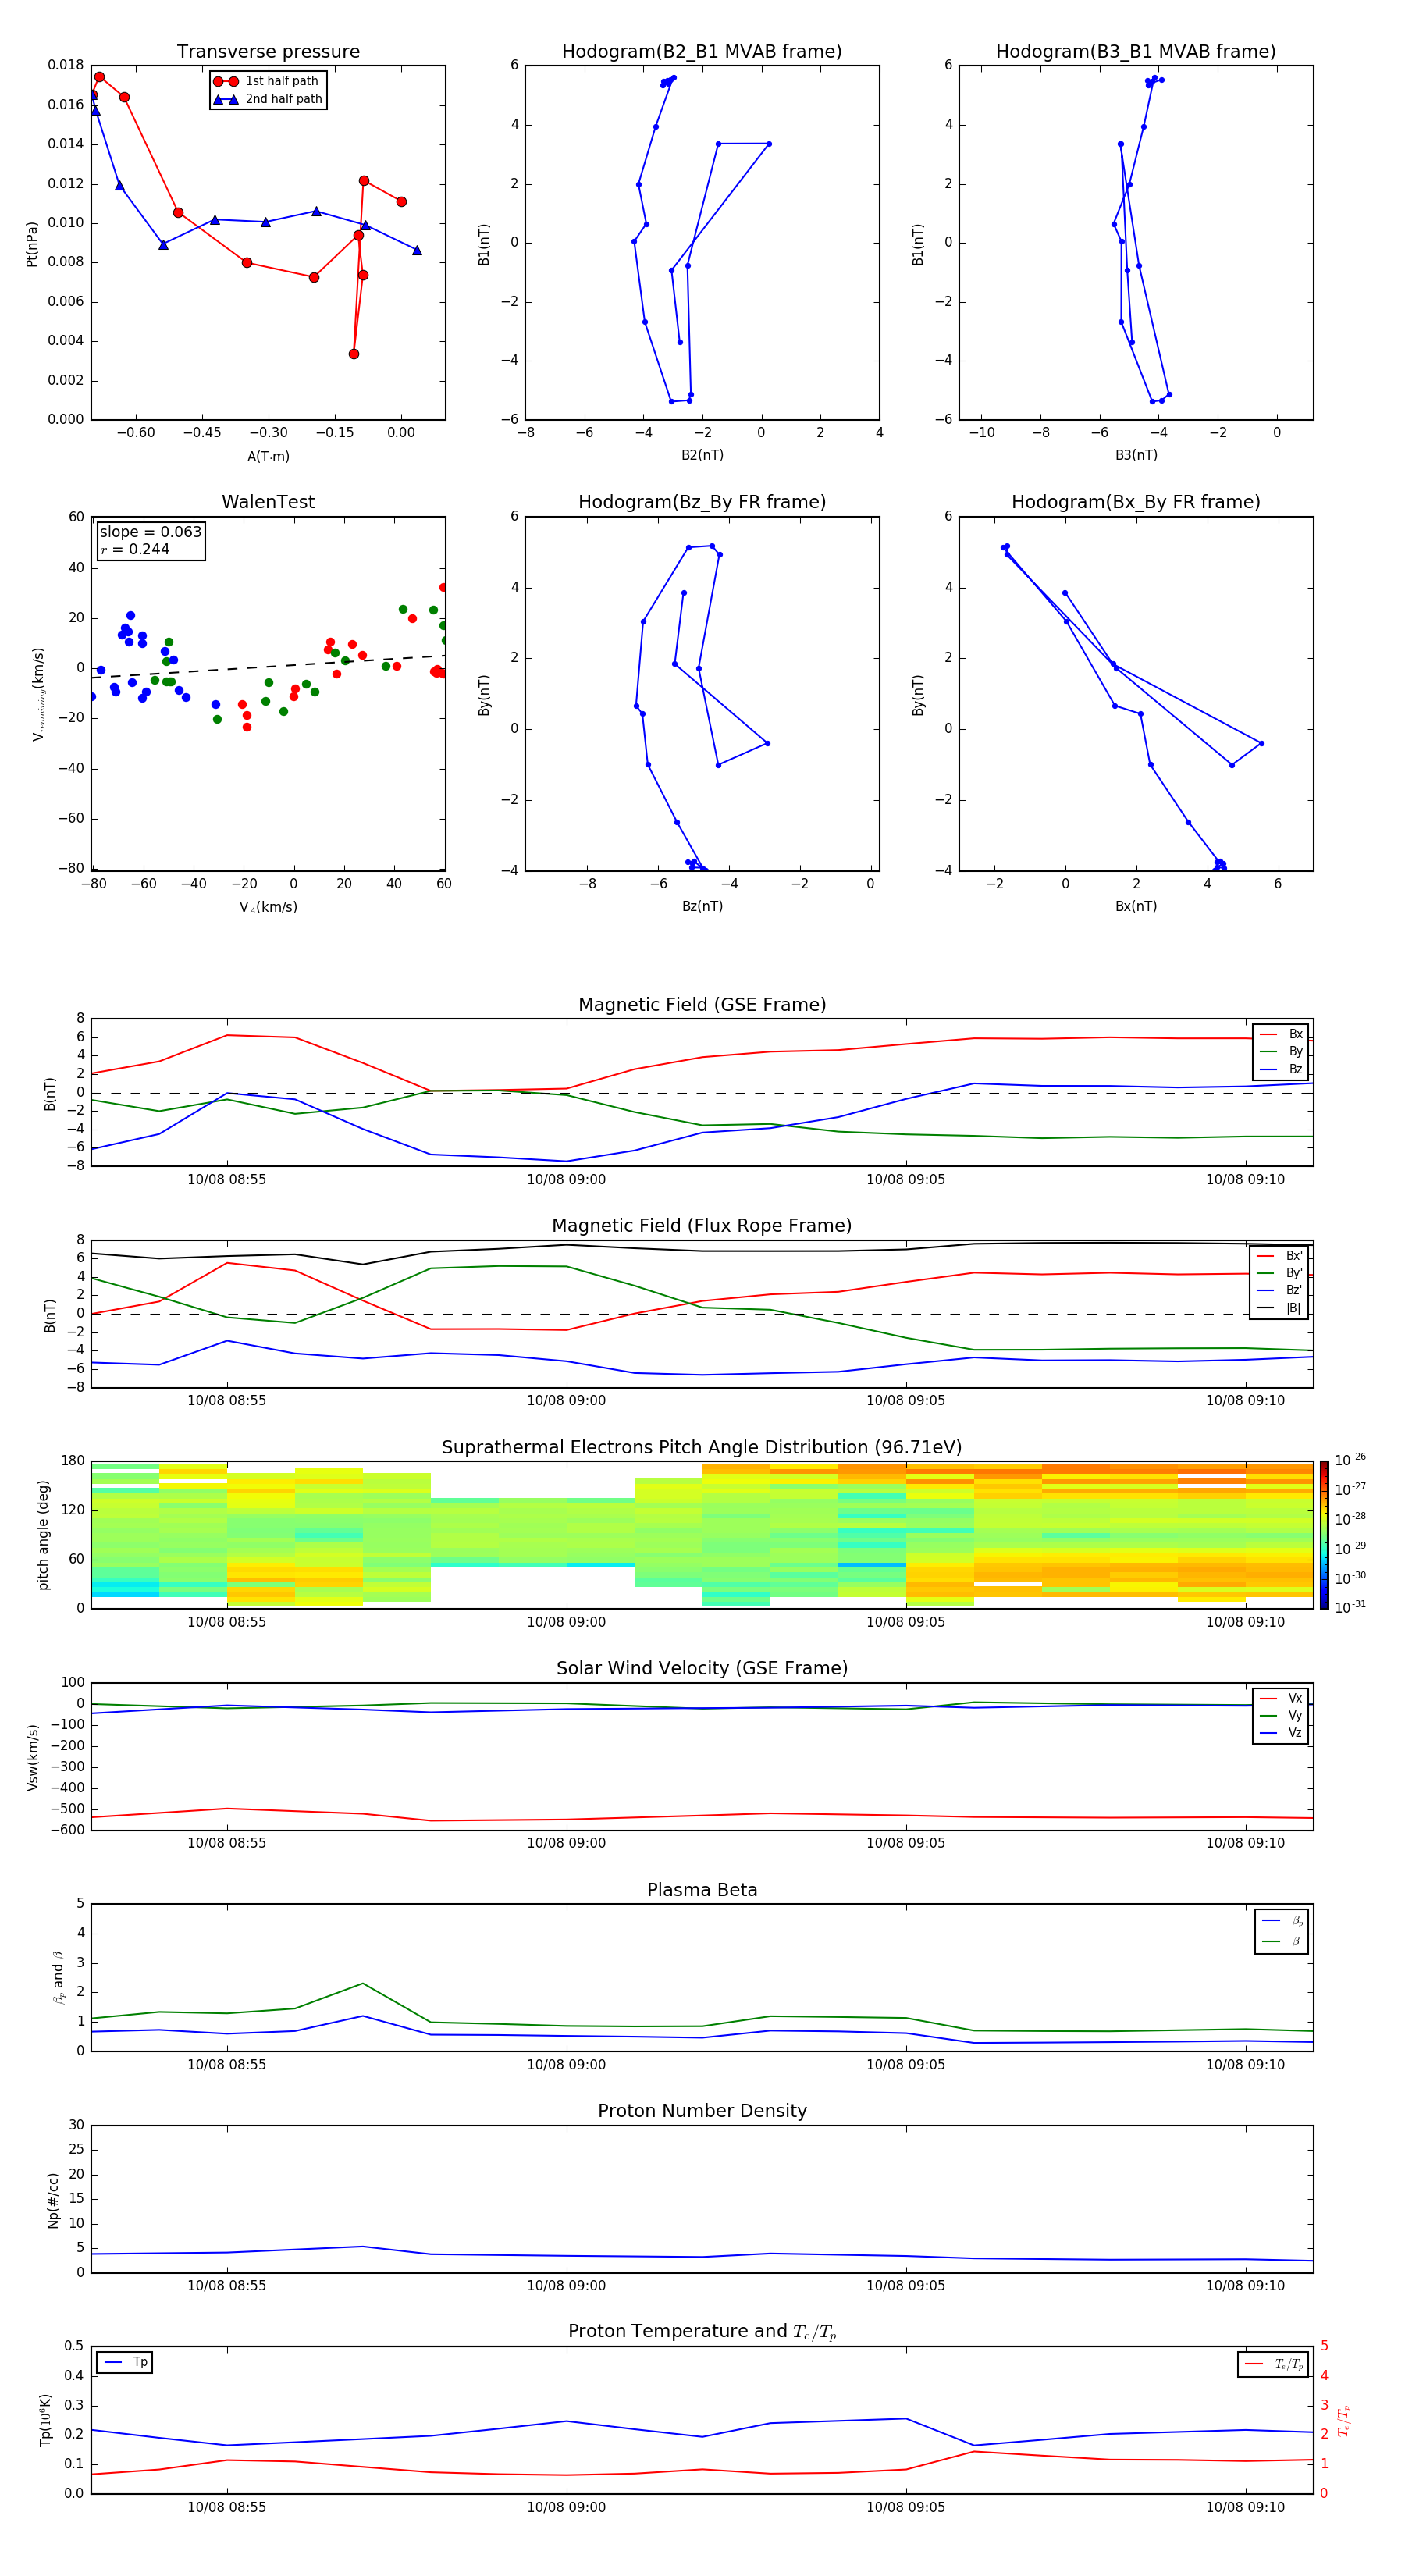The height and width of the screenshot is (2576, 1405).
Task: Click '10/08 09:05' tick under Plasma Beta plot
Action: [905, 2065]
